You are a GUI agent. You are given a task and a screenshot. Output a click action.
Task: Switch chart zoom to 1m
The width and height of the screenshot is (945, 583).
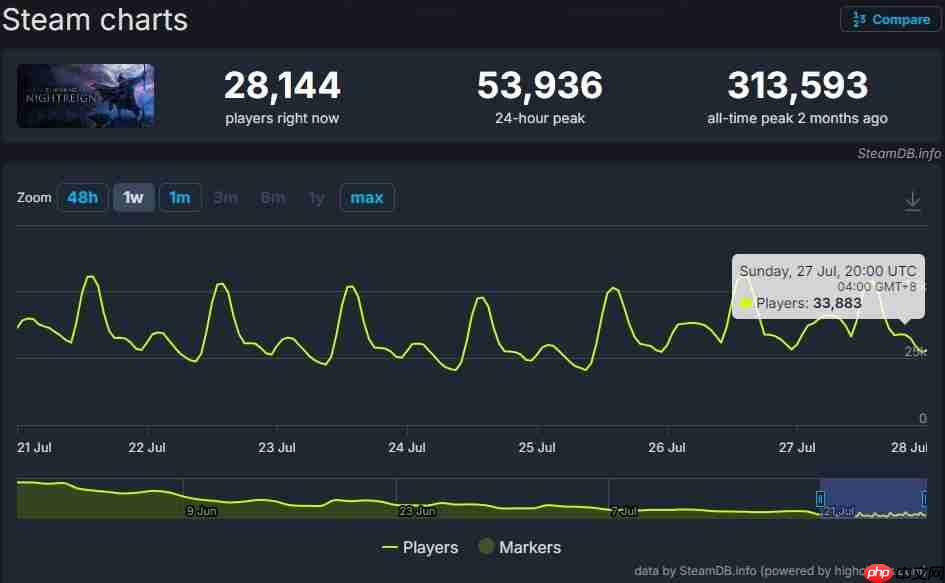tap(180, 197)
